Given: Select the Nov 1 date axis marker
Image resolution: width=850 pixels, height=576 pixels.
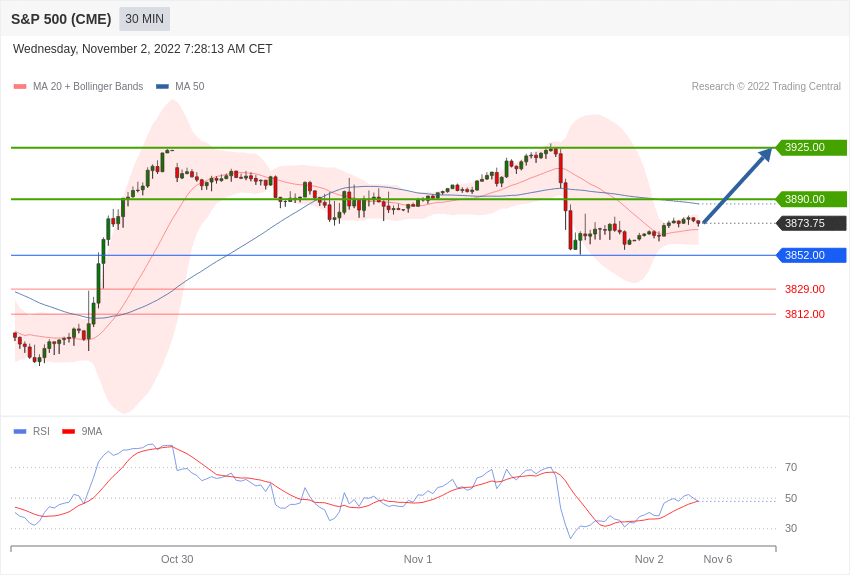Looking at the screenshot, I should point(417,559).
